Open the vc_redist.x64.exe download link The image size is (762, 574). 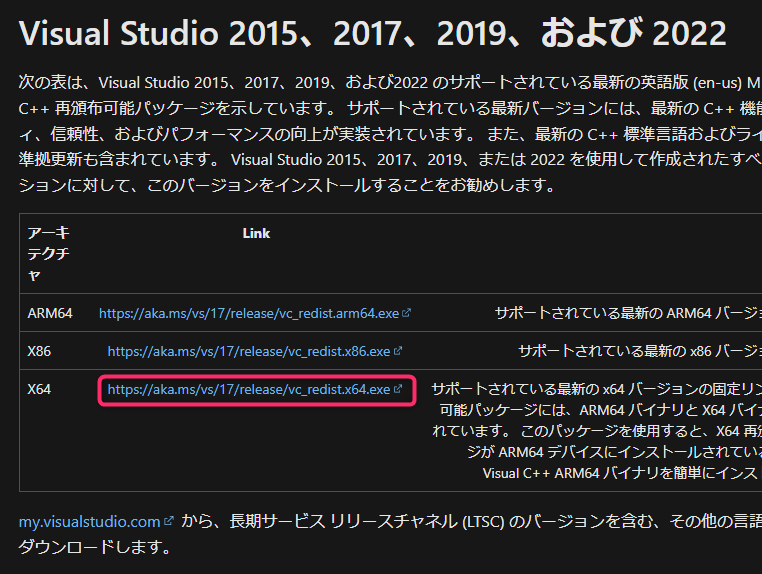(249, 389)
